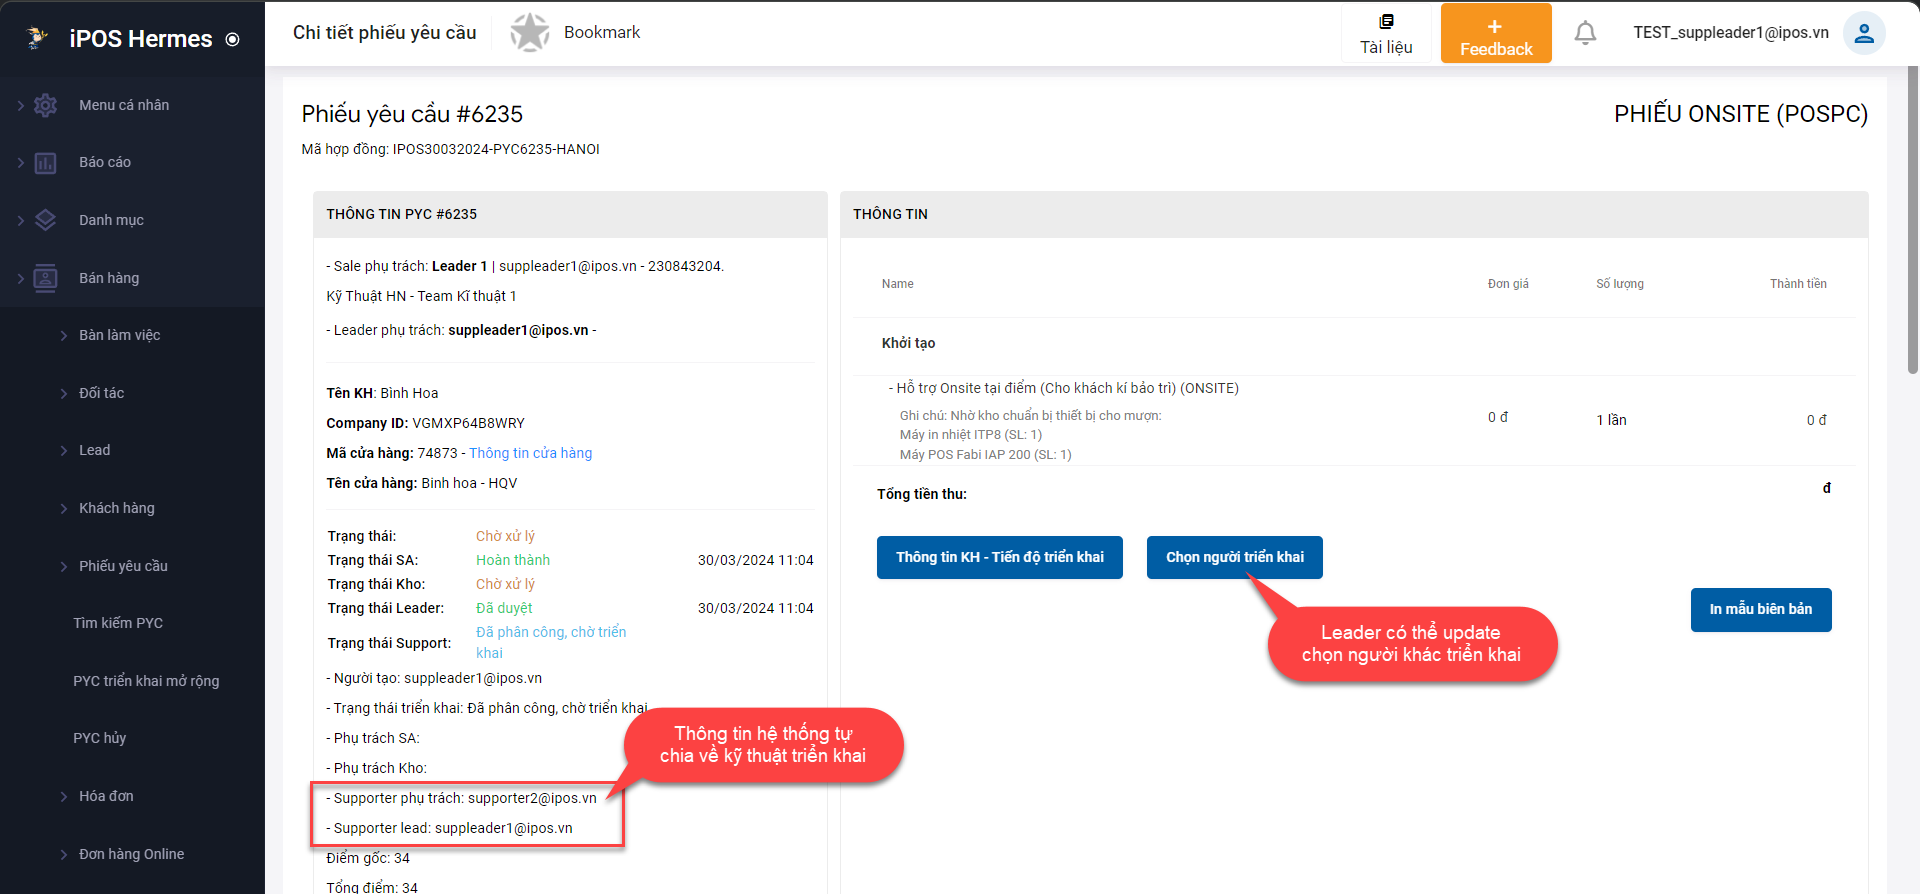The image size is (1920, 894).
Task: Click the Danh mục layers icon
Action: (46, 220)
